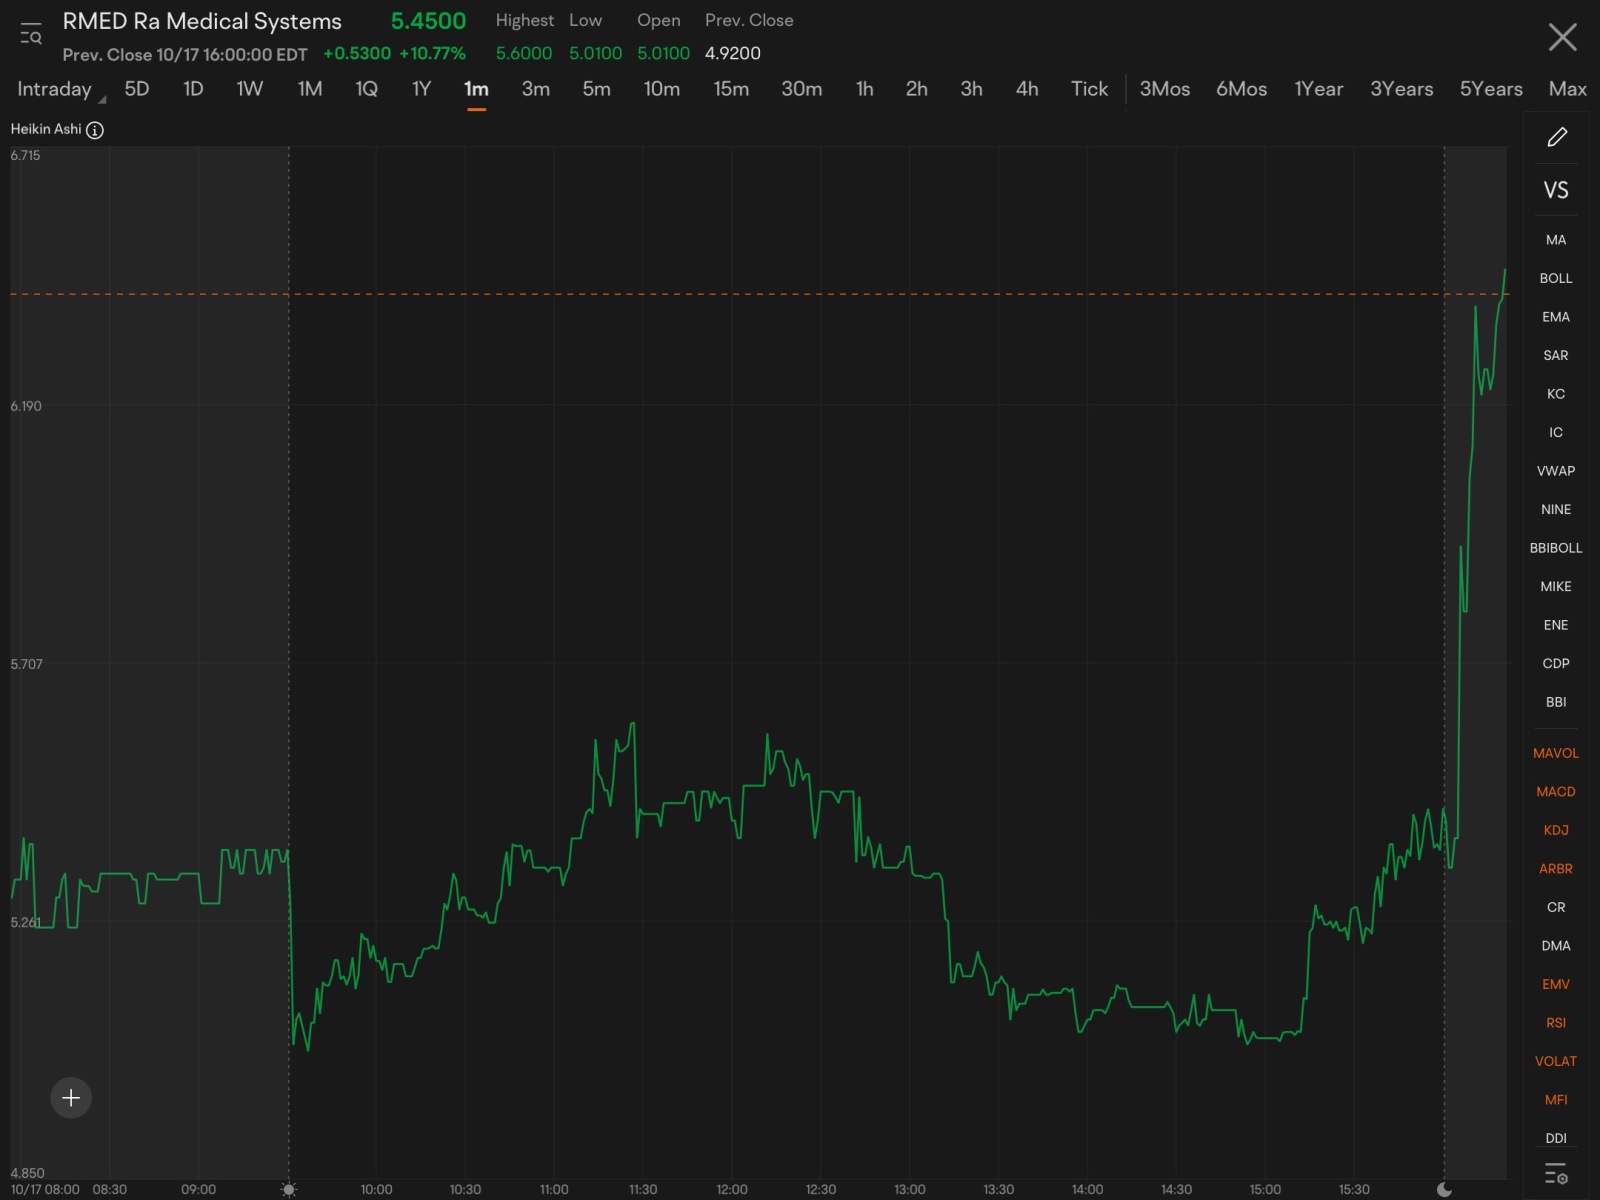Click the current price 5.4500
Screen dimensions: 1600x1200
428,21
